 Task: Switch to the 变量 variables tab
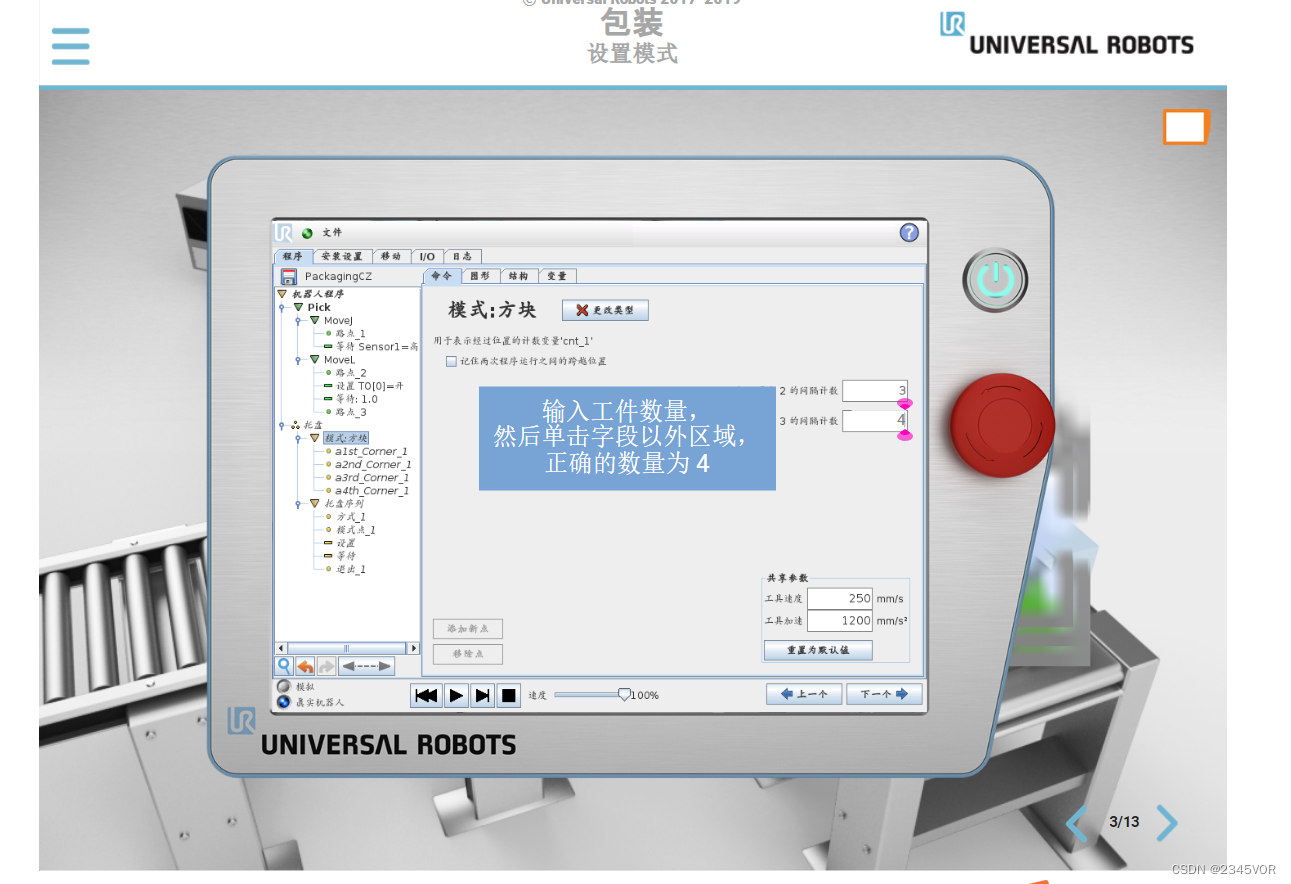coord(557,276)
